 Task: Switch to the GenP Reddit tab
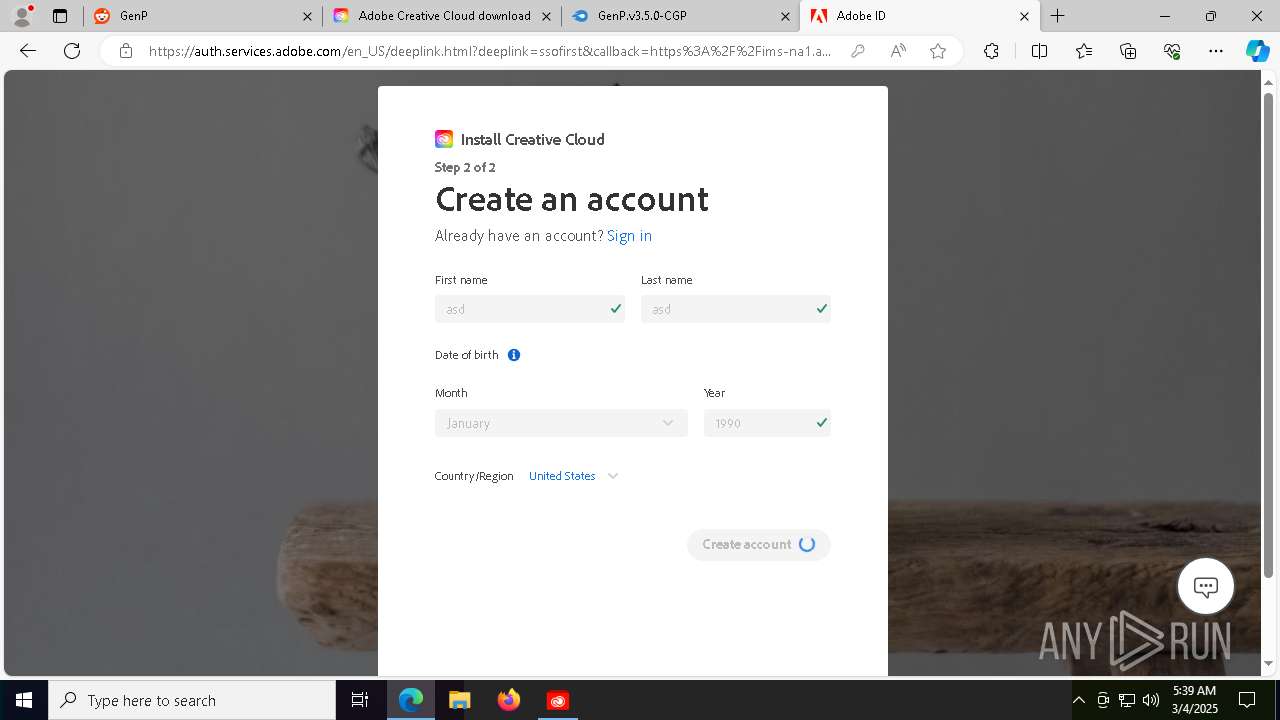pyautogui.click(x=203, y=16)
